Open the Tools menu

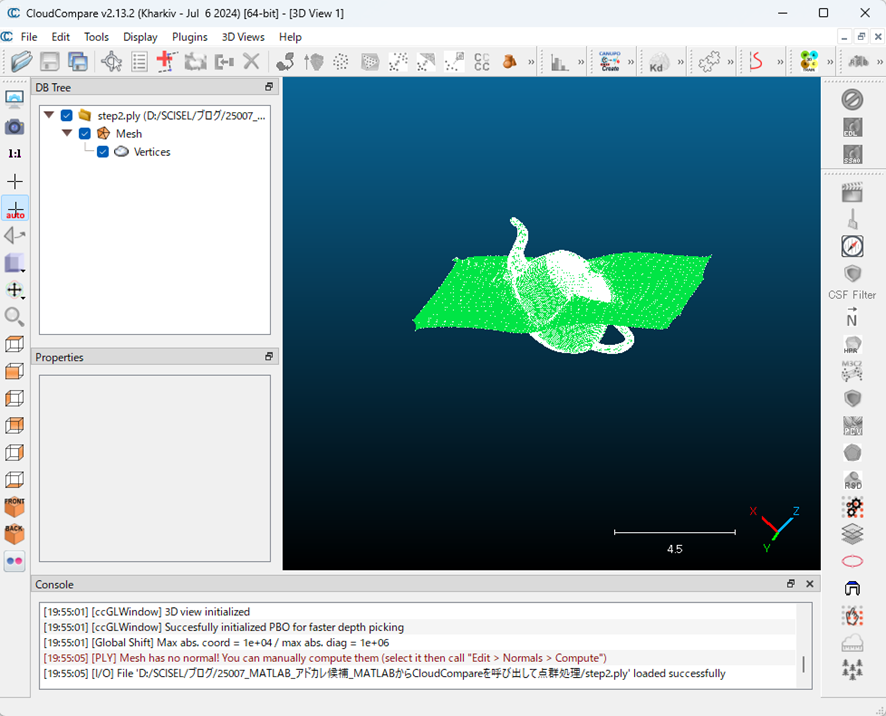point(96,37)
